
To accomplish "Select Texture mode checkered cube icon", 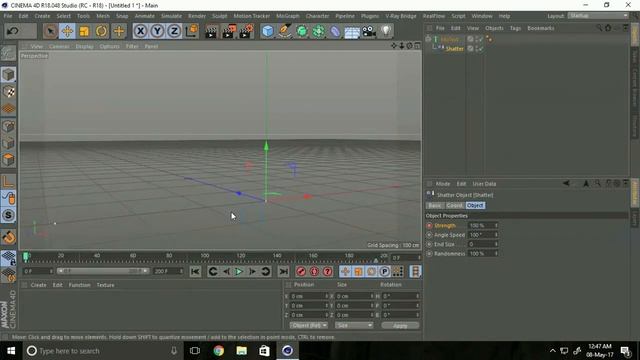I will (9, 92).
